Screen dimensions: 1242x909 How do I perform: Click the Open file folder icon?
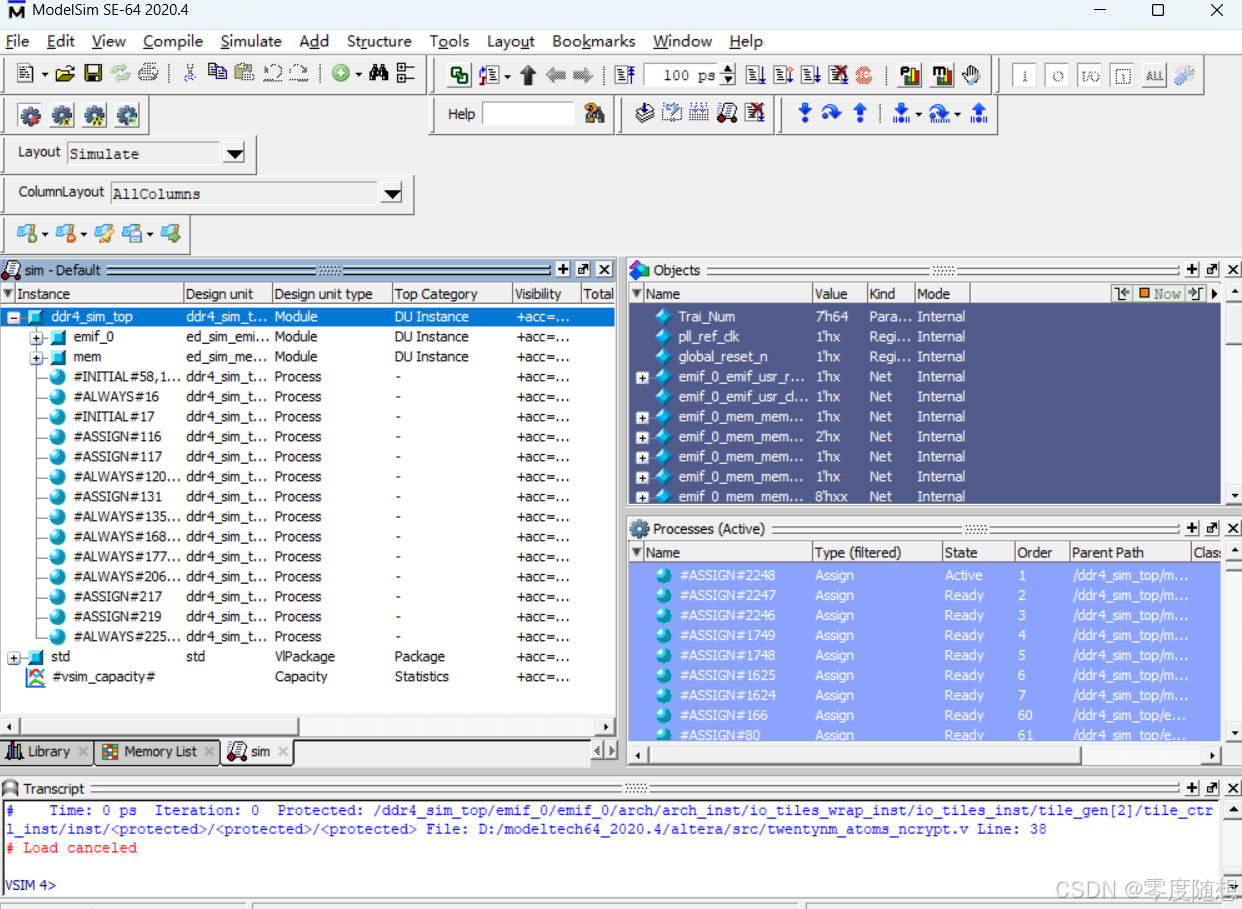pos(65,74)
